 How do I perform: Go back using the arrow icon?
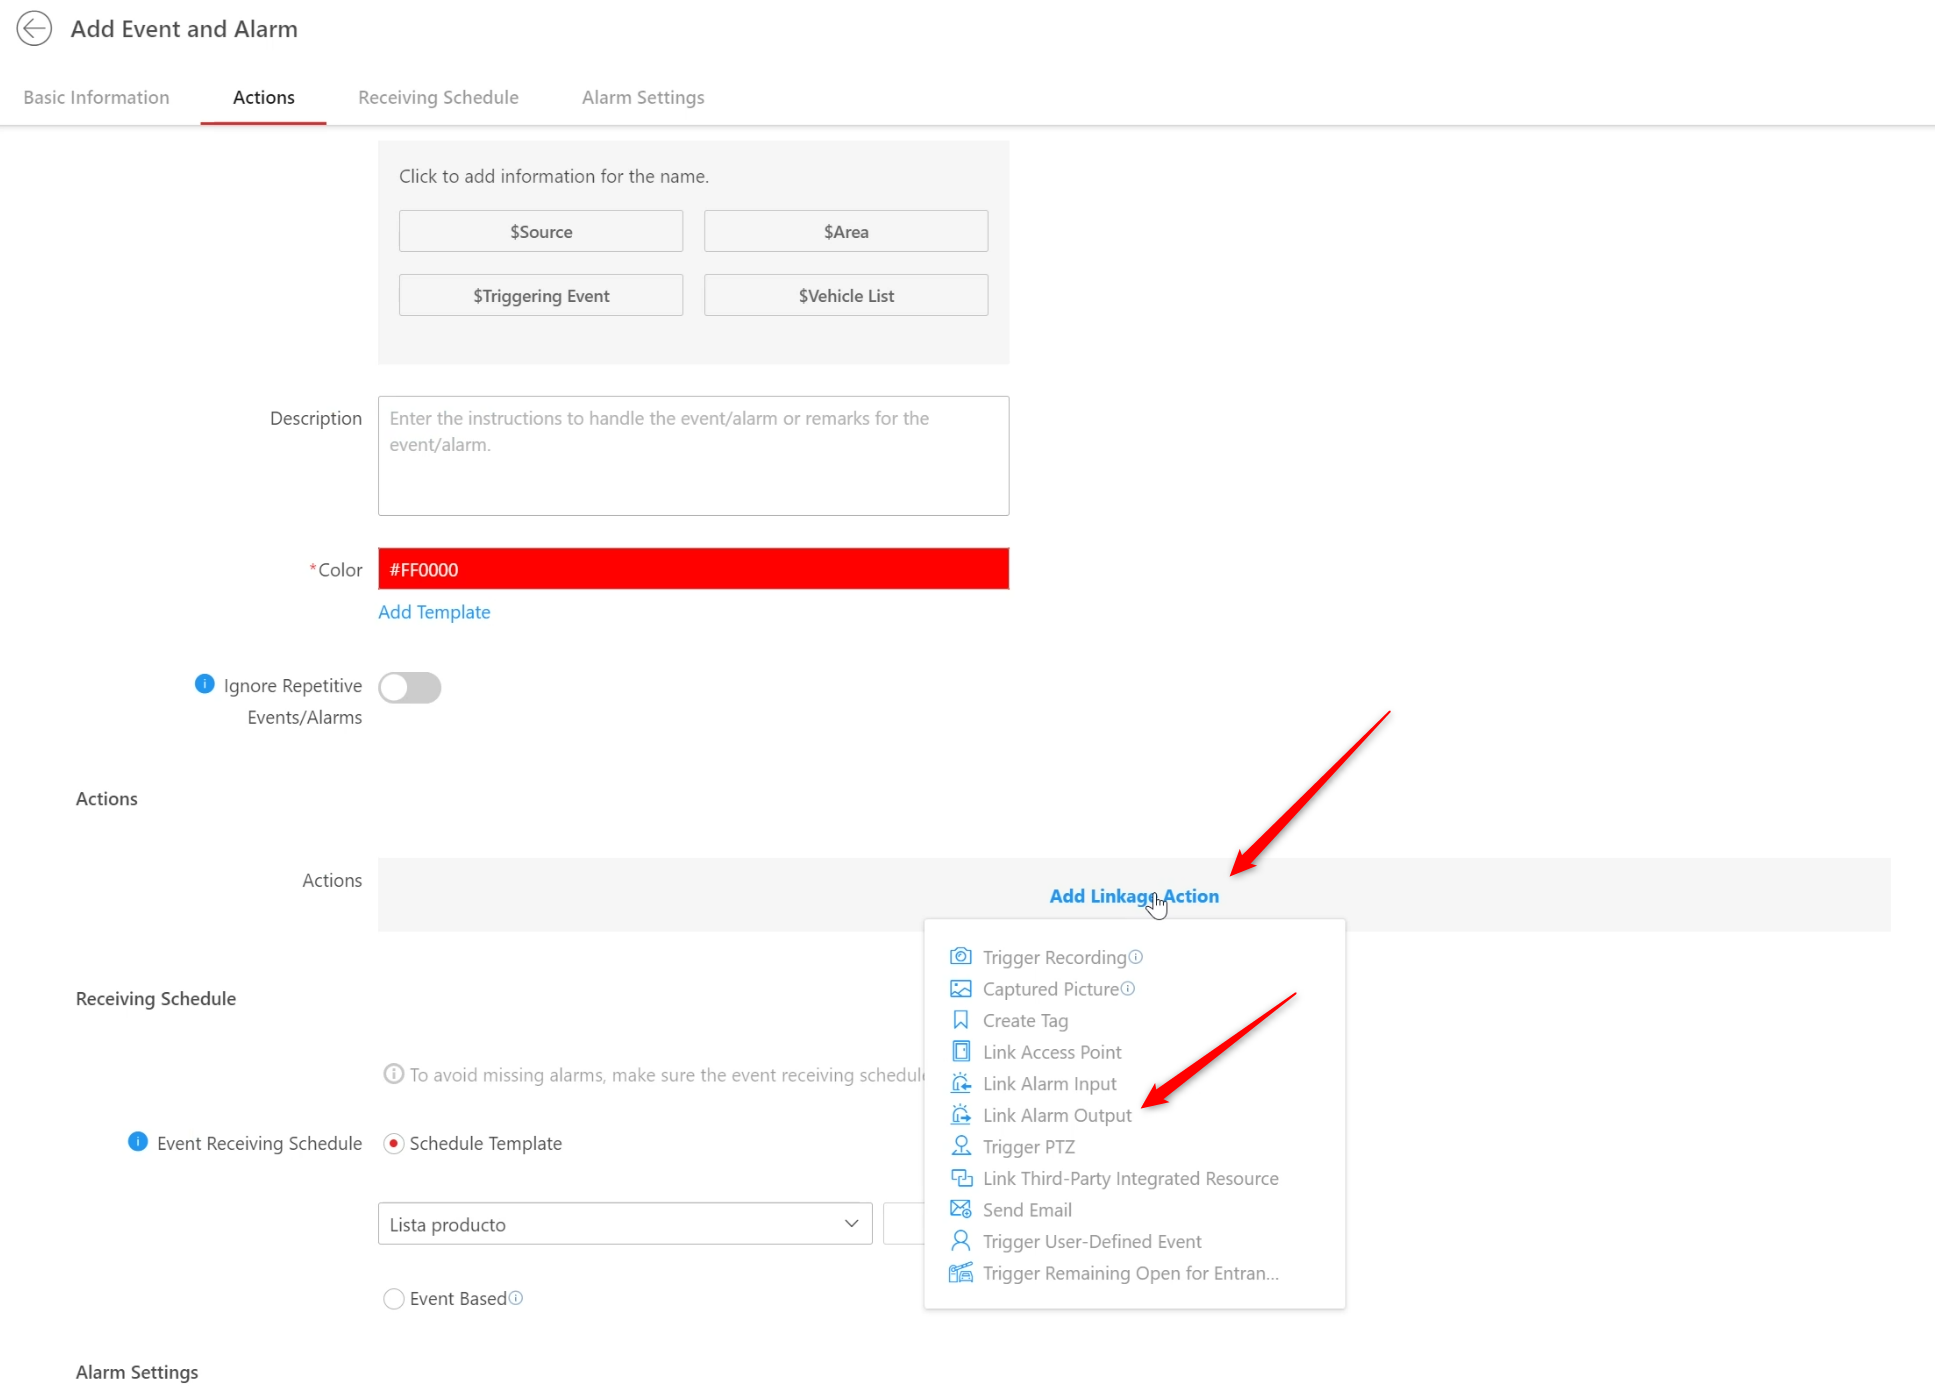34,28
